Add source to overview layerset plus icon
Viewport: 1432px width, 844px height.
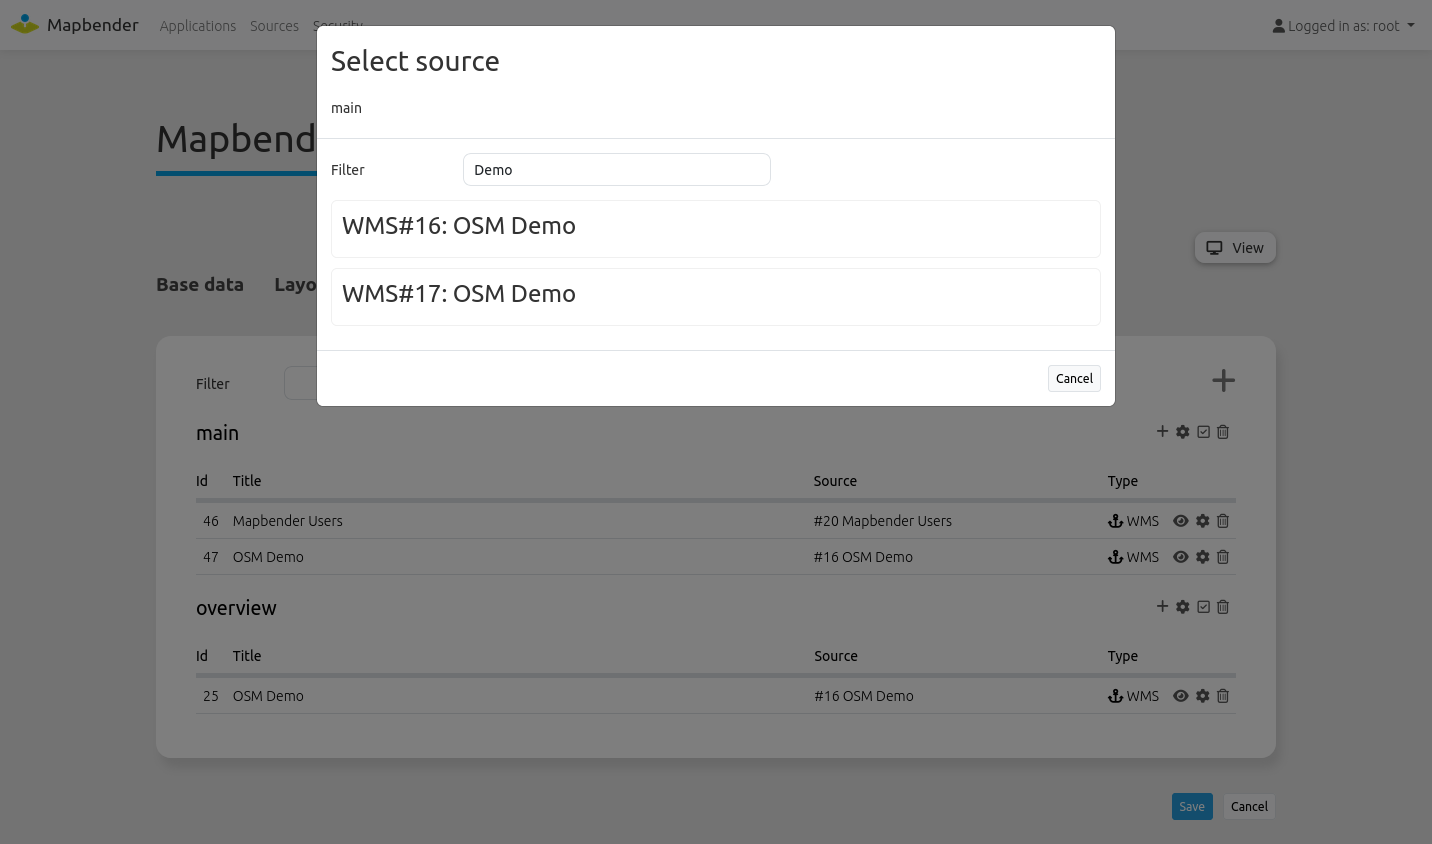coord(1162,606)
